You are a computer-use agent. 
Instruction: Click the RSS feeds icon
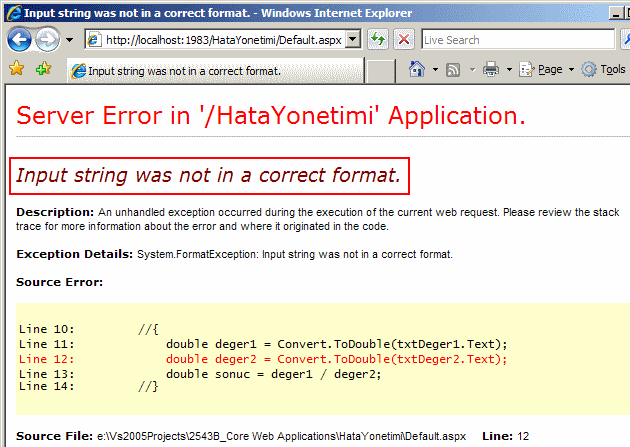(x=453, y=69)
